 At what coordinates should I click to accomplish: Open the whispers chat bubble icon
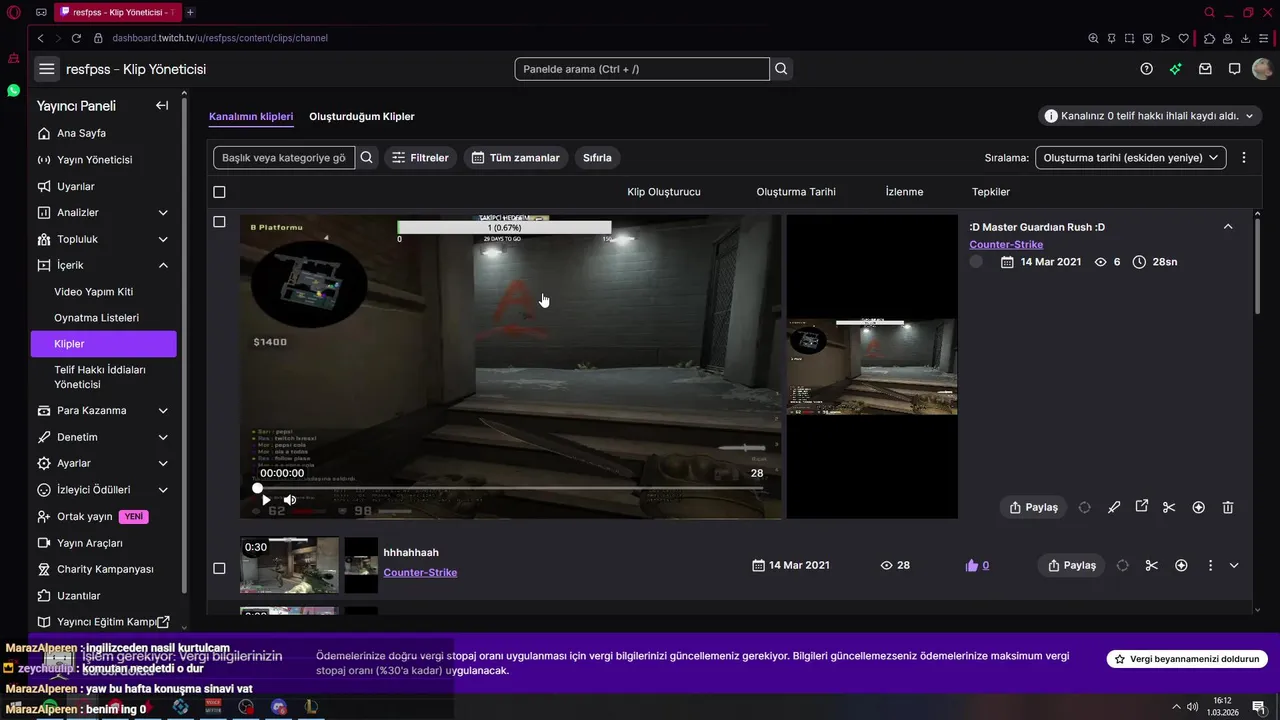point(1235,69)
